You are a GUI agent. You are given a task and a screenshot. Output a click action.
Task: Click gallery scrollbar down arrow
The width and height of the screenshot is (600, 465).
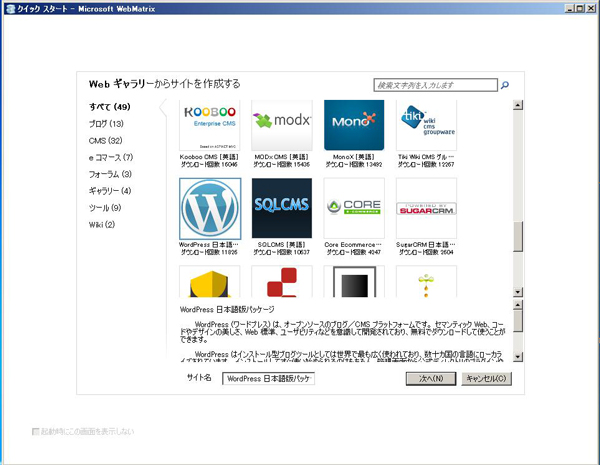[x=518, y=292]
